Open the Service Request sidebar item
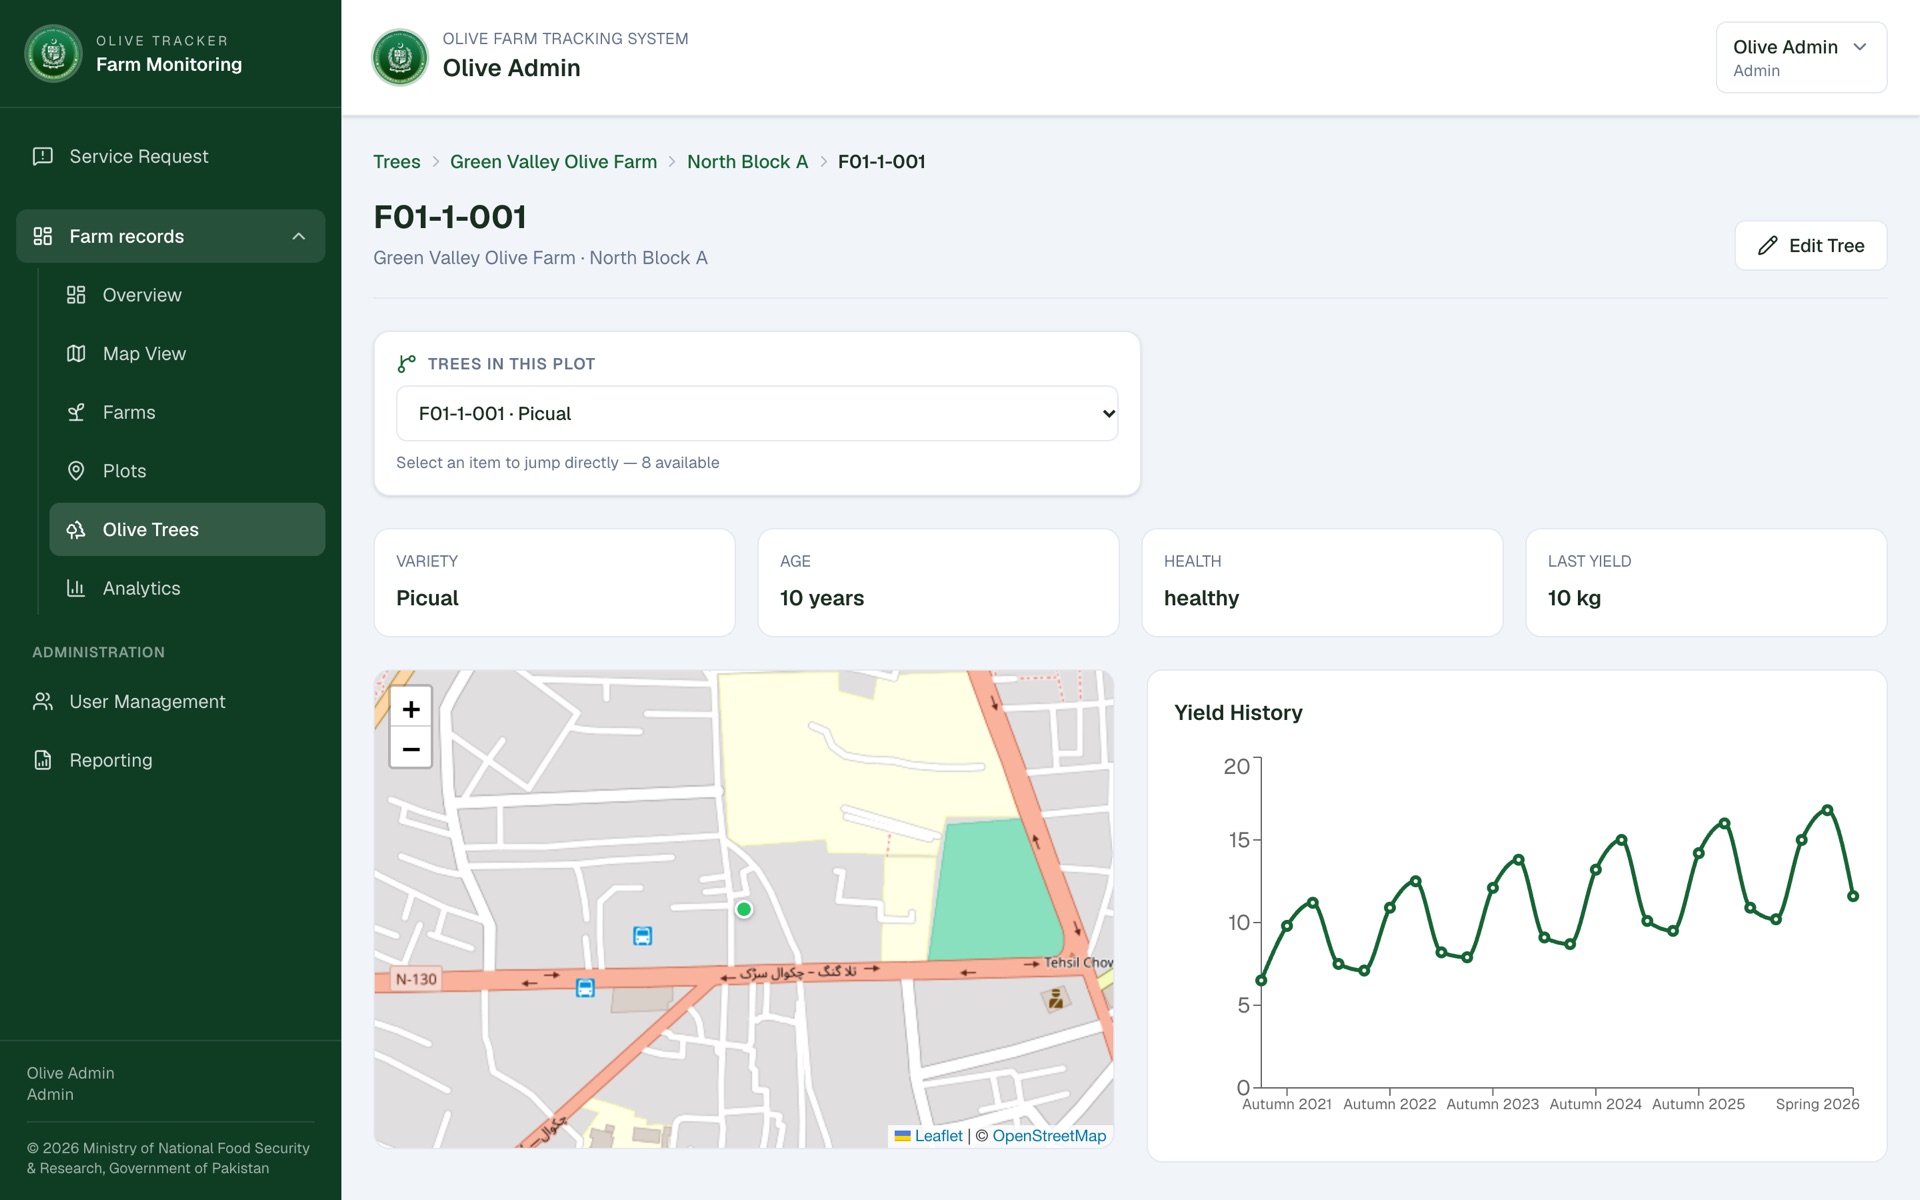 pos(170,156)
